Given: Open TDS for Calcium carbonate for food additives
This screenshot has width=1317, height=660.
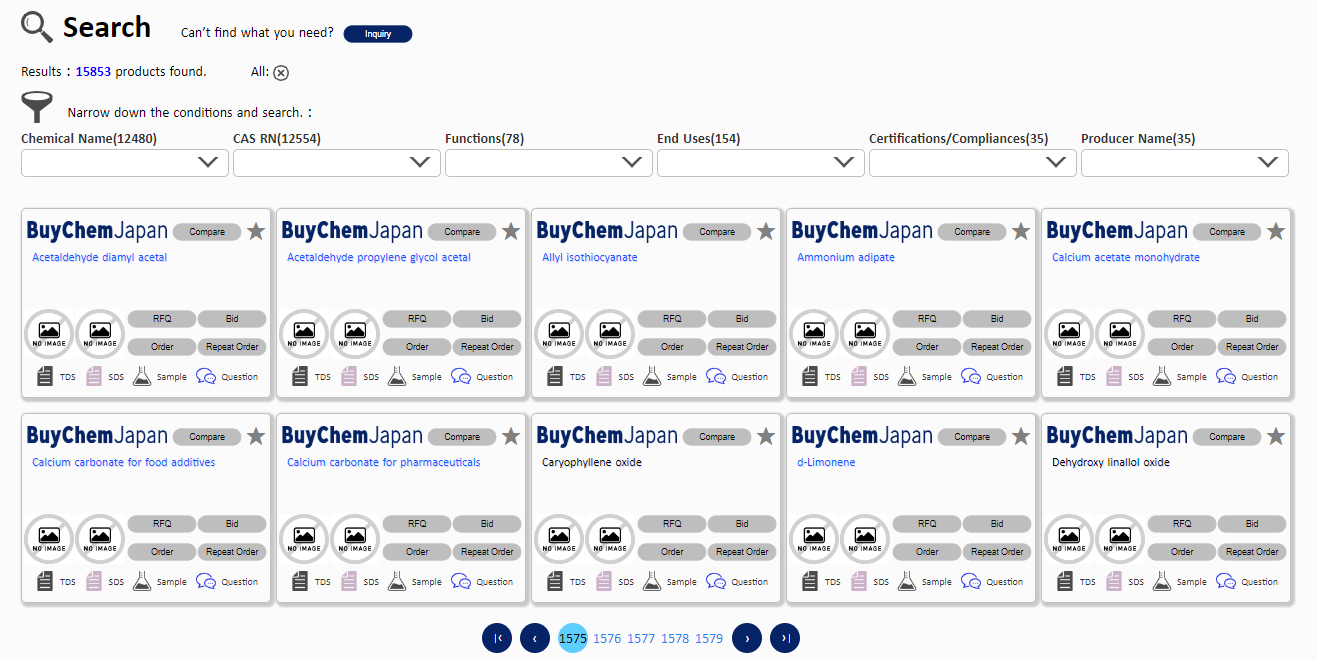Looking at the screenshot, I should (x=45, y=582).
